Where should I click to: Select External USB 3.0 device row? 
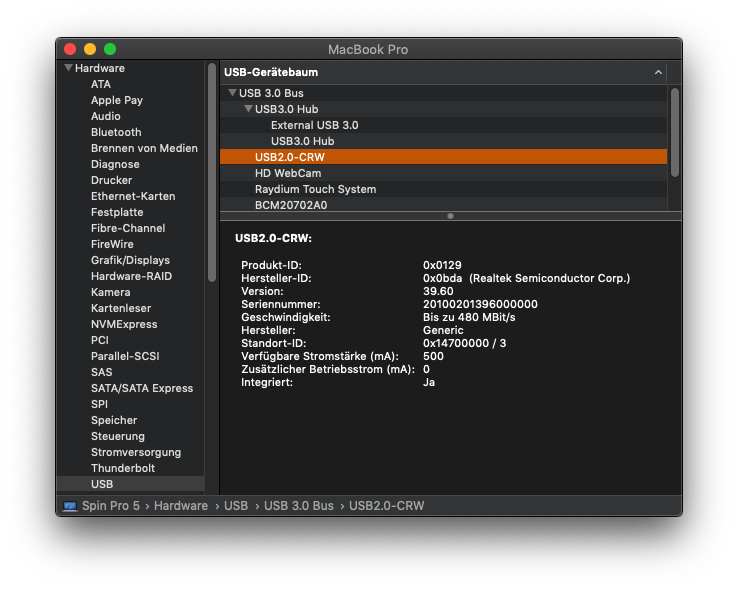coord(443,125)
